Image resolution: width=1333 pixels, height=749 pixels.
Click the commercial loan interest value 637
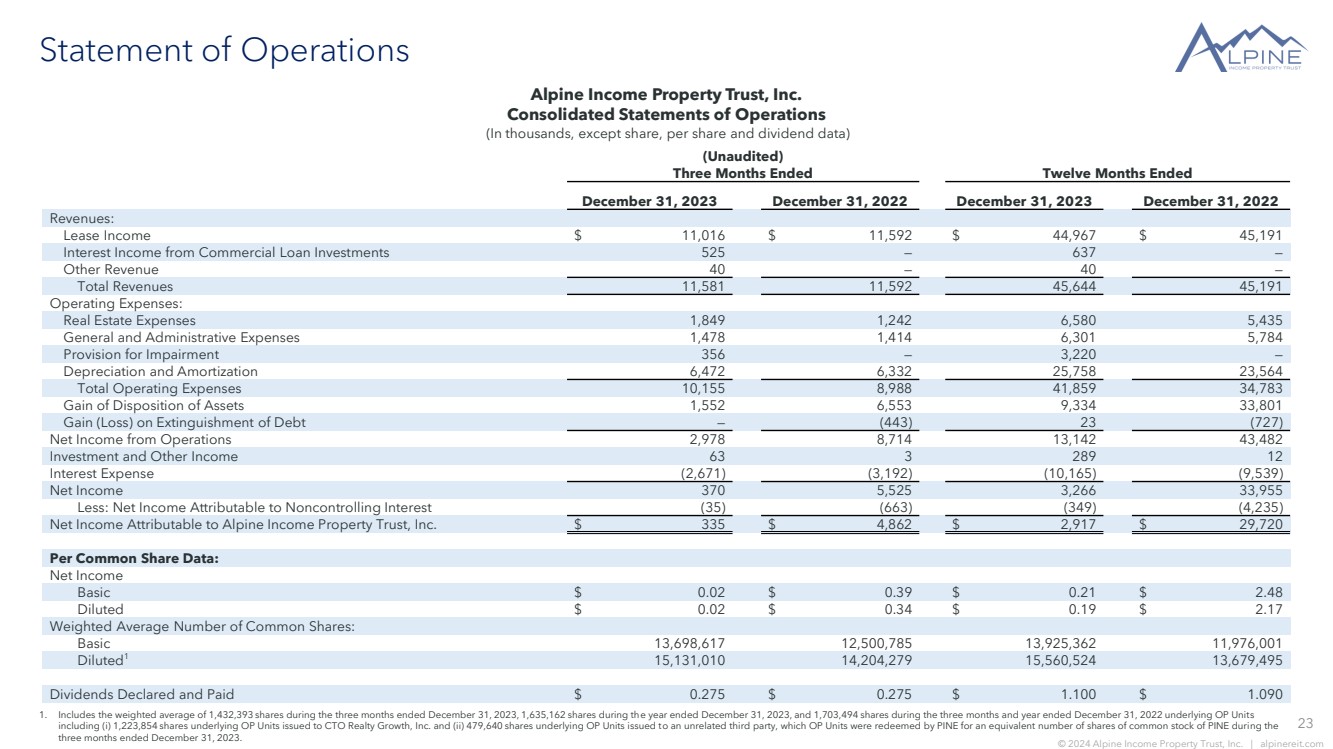click(x=1083, y=252)
